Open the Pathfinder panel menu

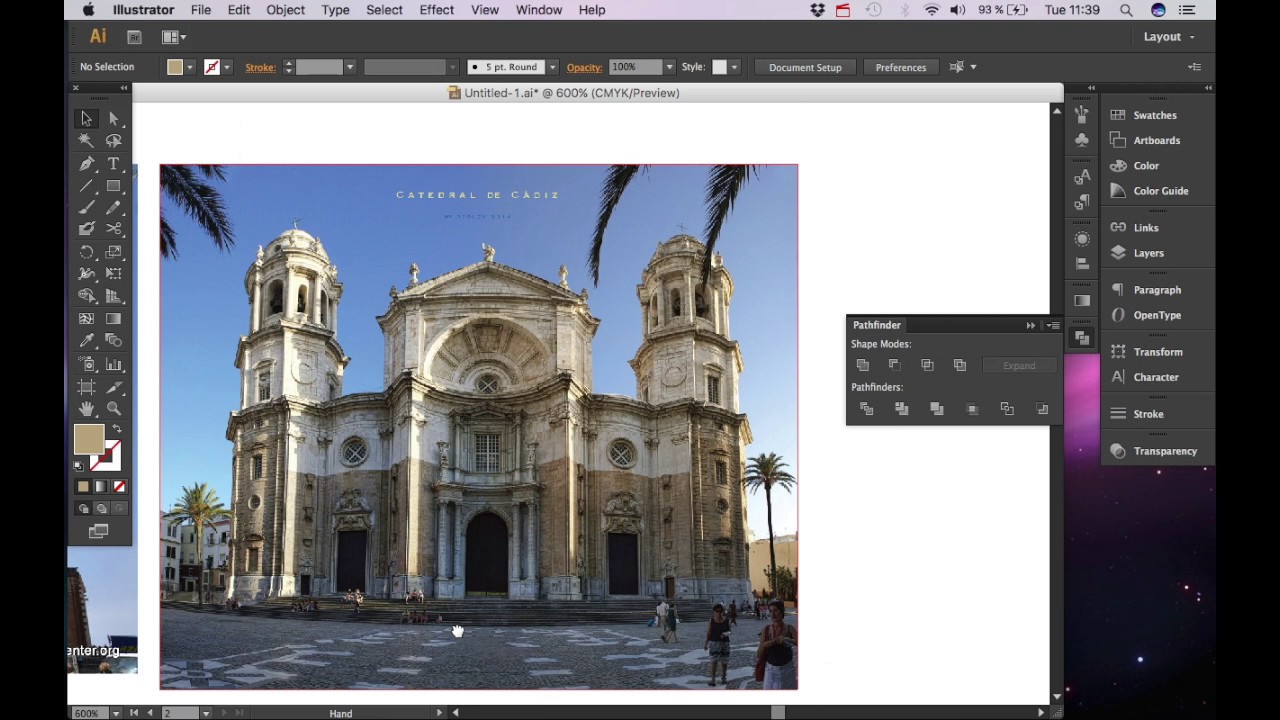point(1053,326)
